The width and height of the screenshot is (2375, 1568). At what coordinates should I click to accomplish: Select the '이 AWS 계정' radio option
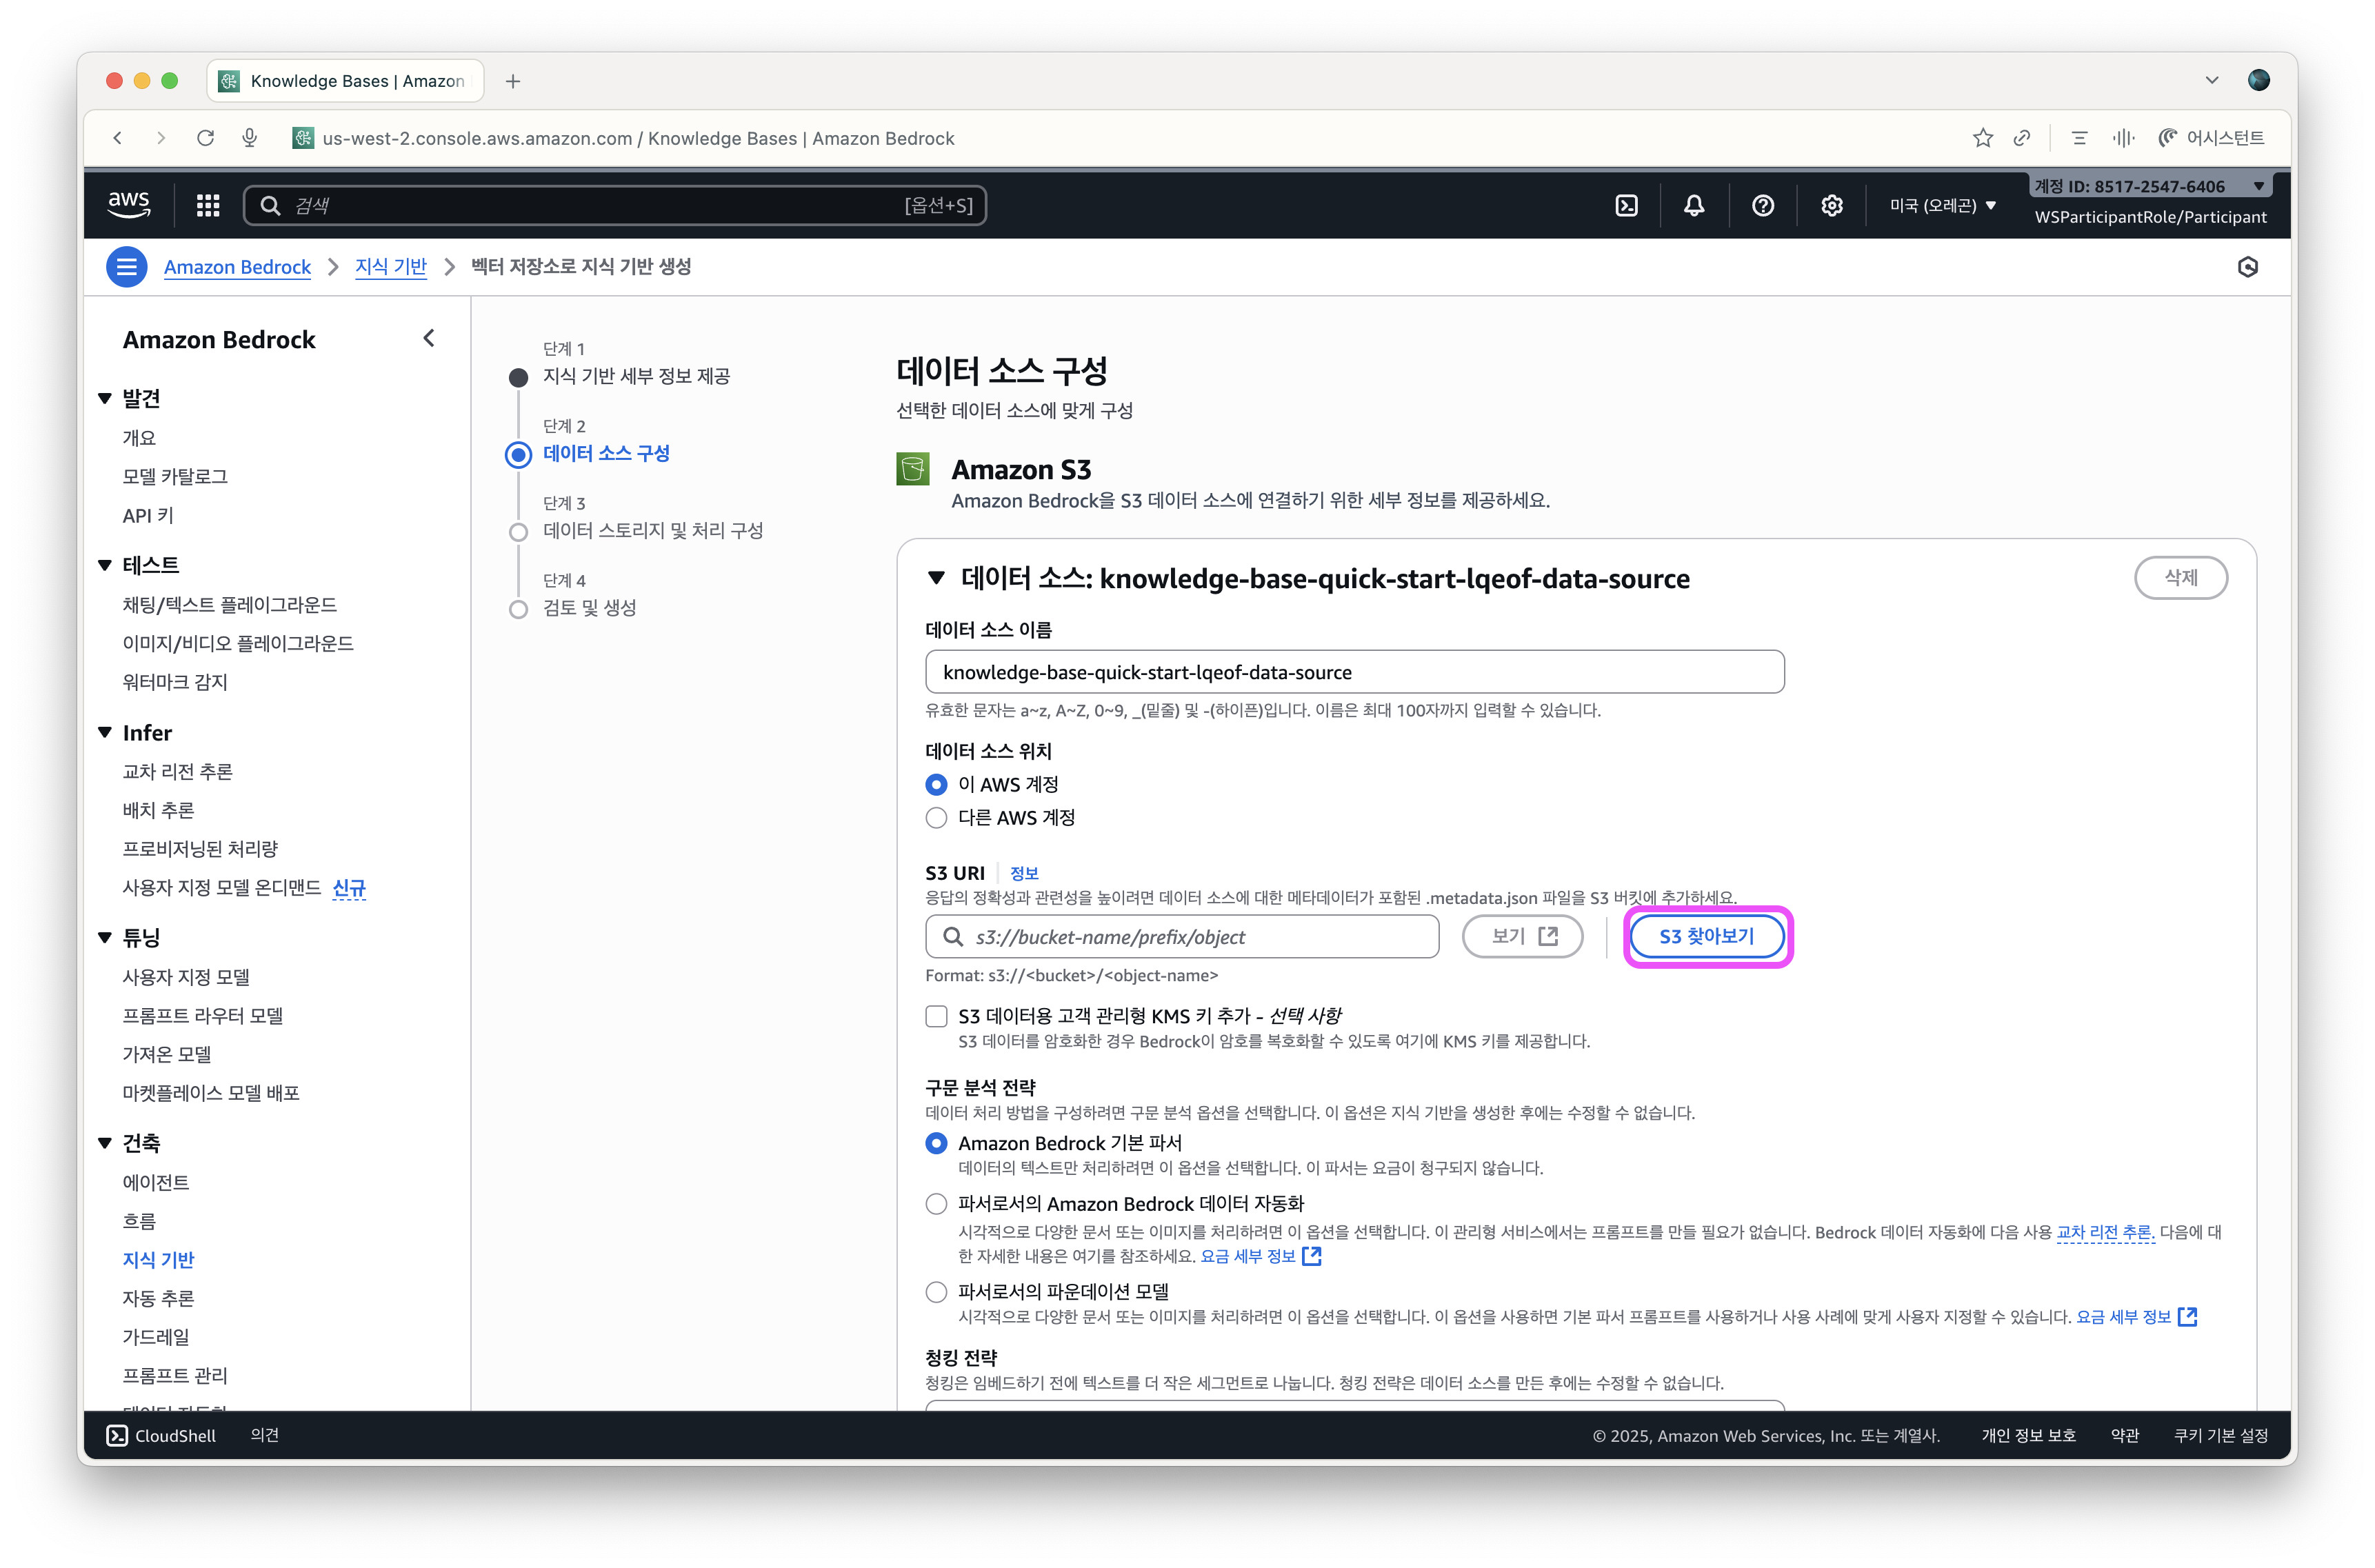[x=936, y=785]
